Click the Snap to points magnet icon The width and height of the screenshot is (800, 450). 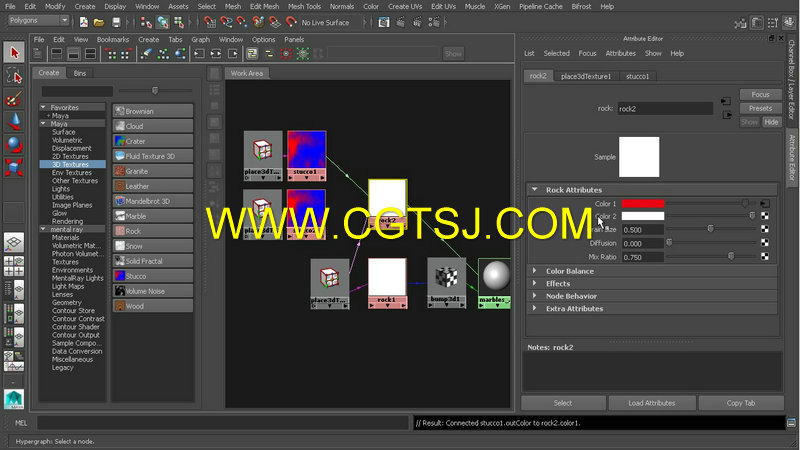pyautogui.click(x=242, y=22)
